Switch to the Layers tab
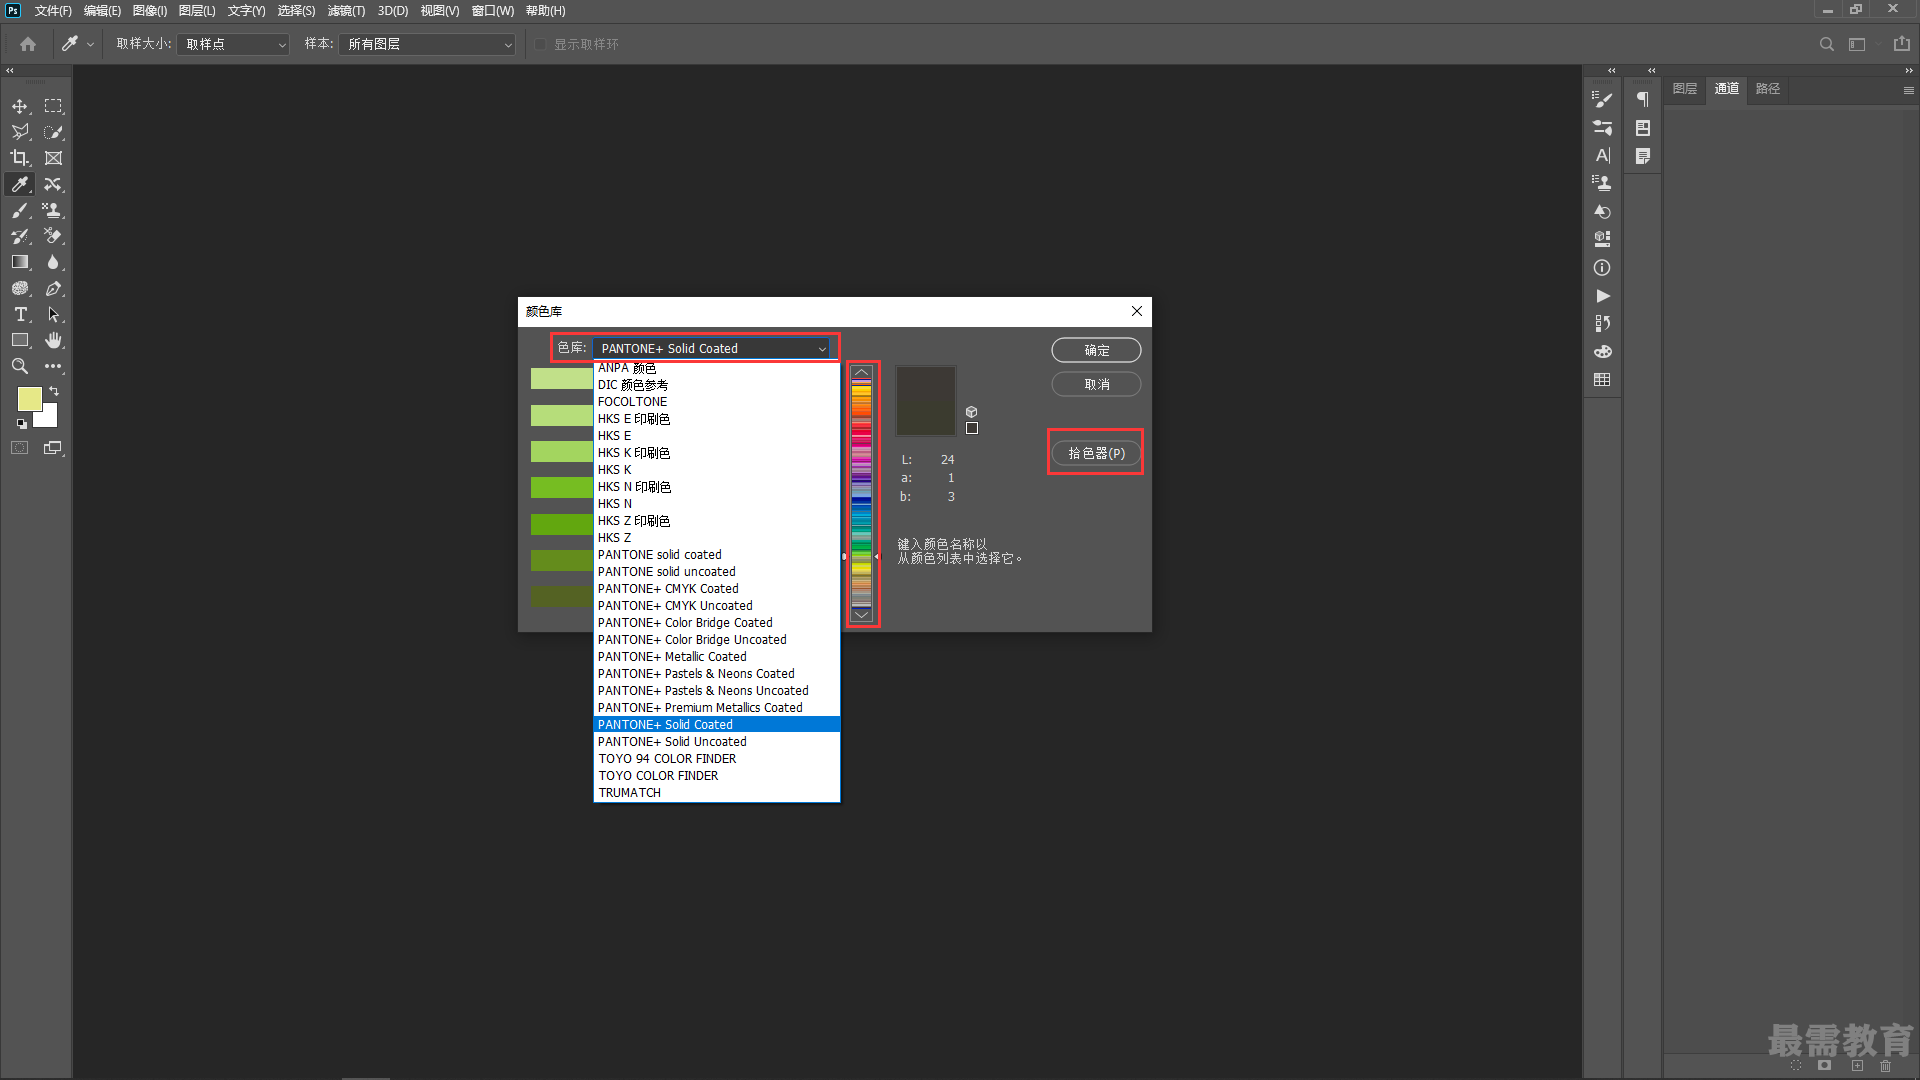Image resolution: width=1920 pixels, height=1080 pixels. click(1684, 89)
